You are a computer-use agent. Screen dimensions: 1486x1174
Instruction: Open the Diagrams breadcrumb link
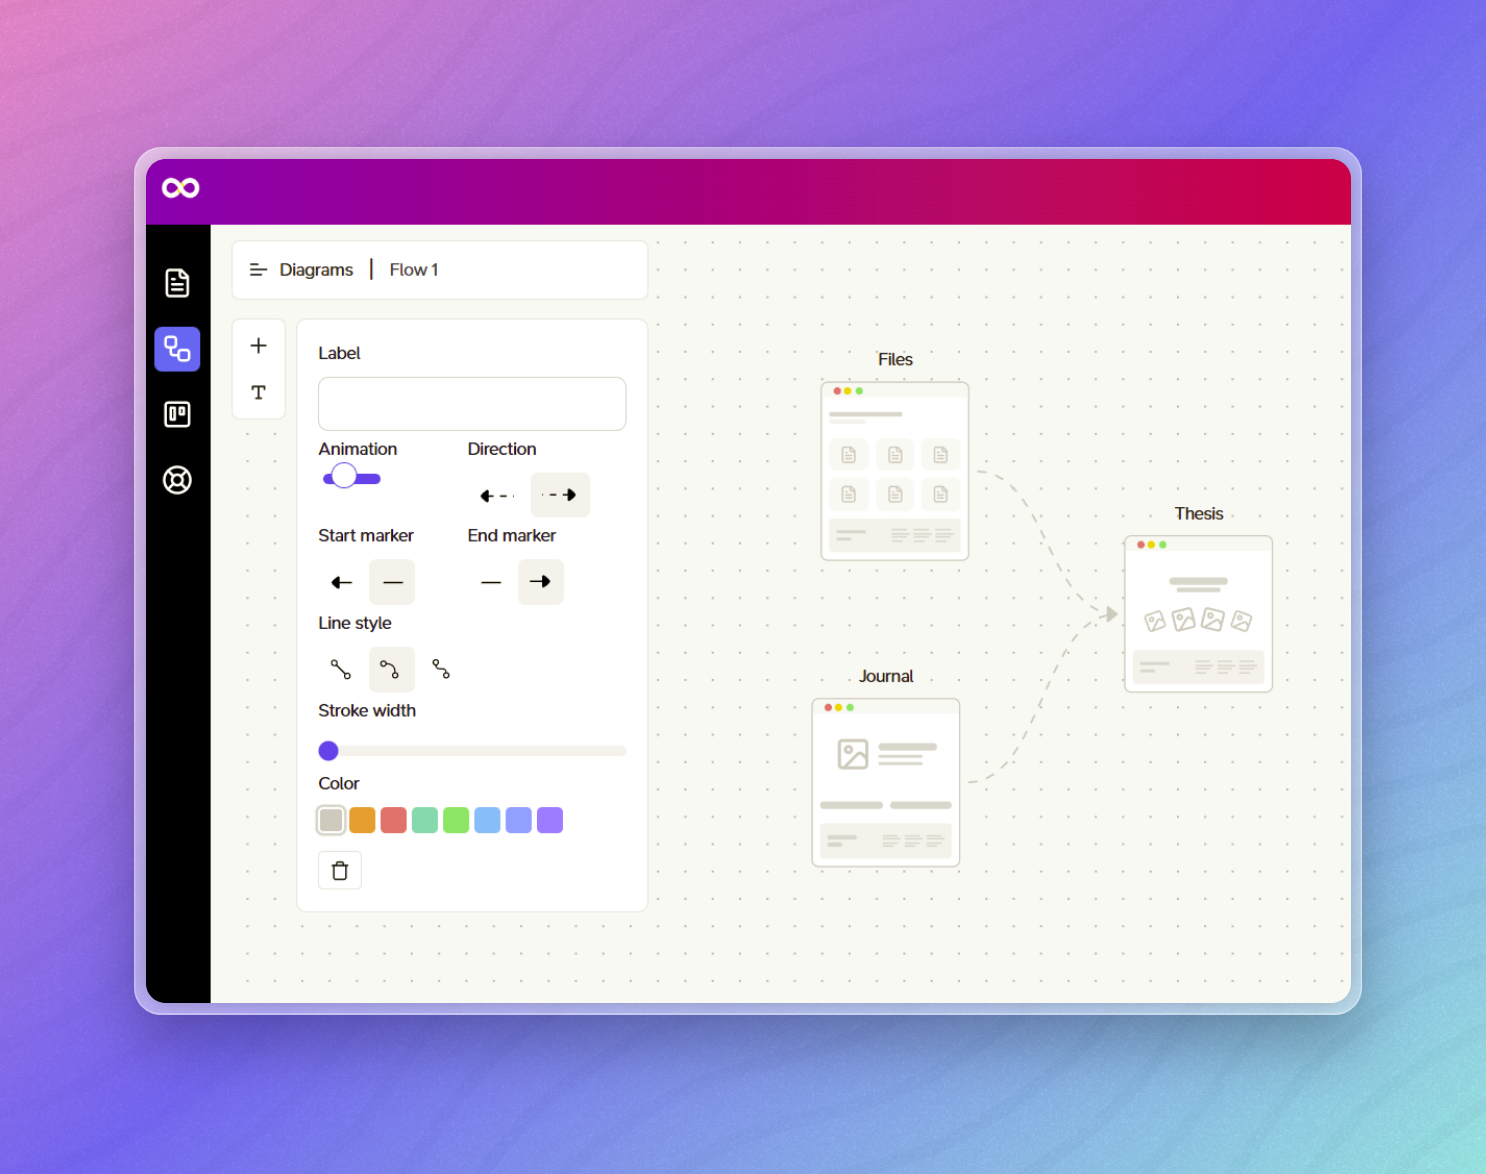pyautogui.click(x=316, y=269)
